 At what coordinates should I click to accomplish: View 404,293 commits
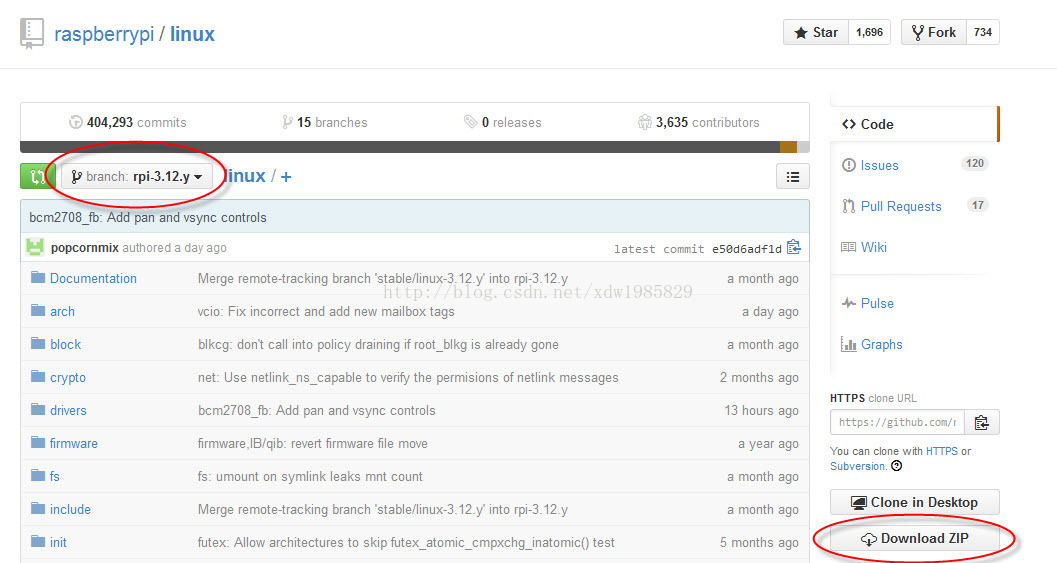(x=127, y=123)
